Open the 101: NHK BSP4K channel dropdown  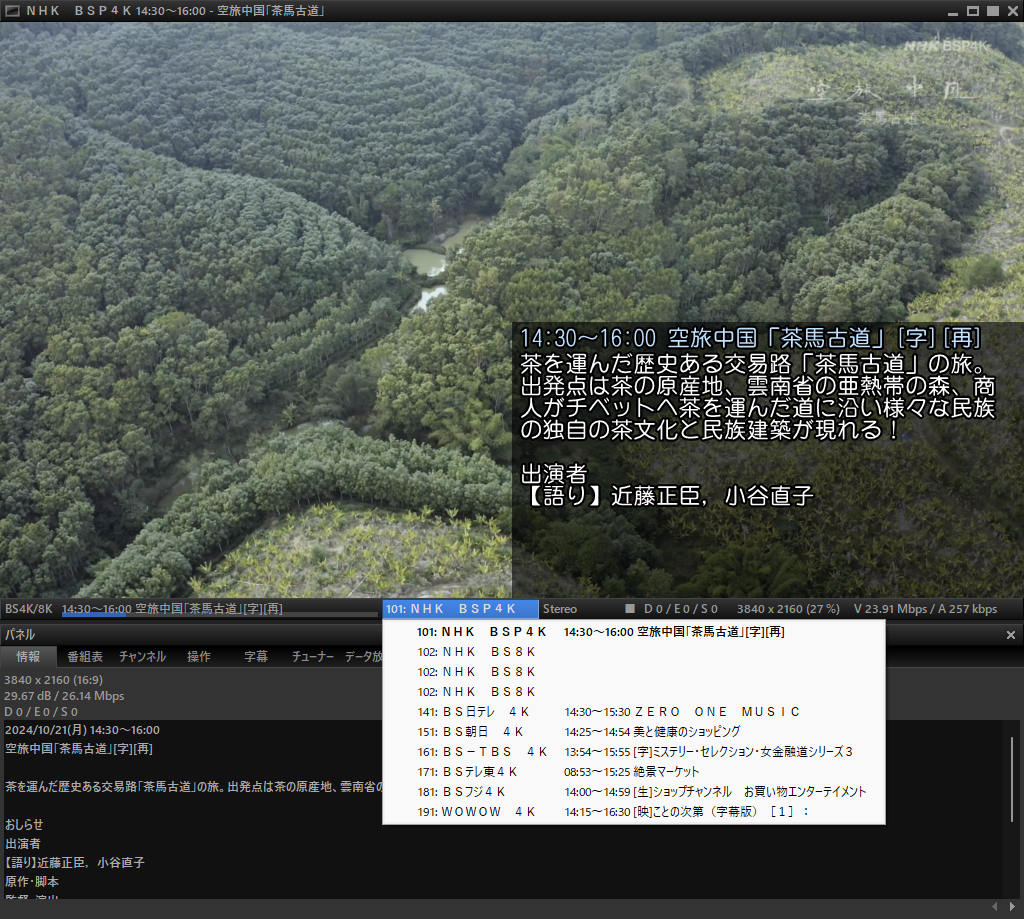(460, 609)
